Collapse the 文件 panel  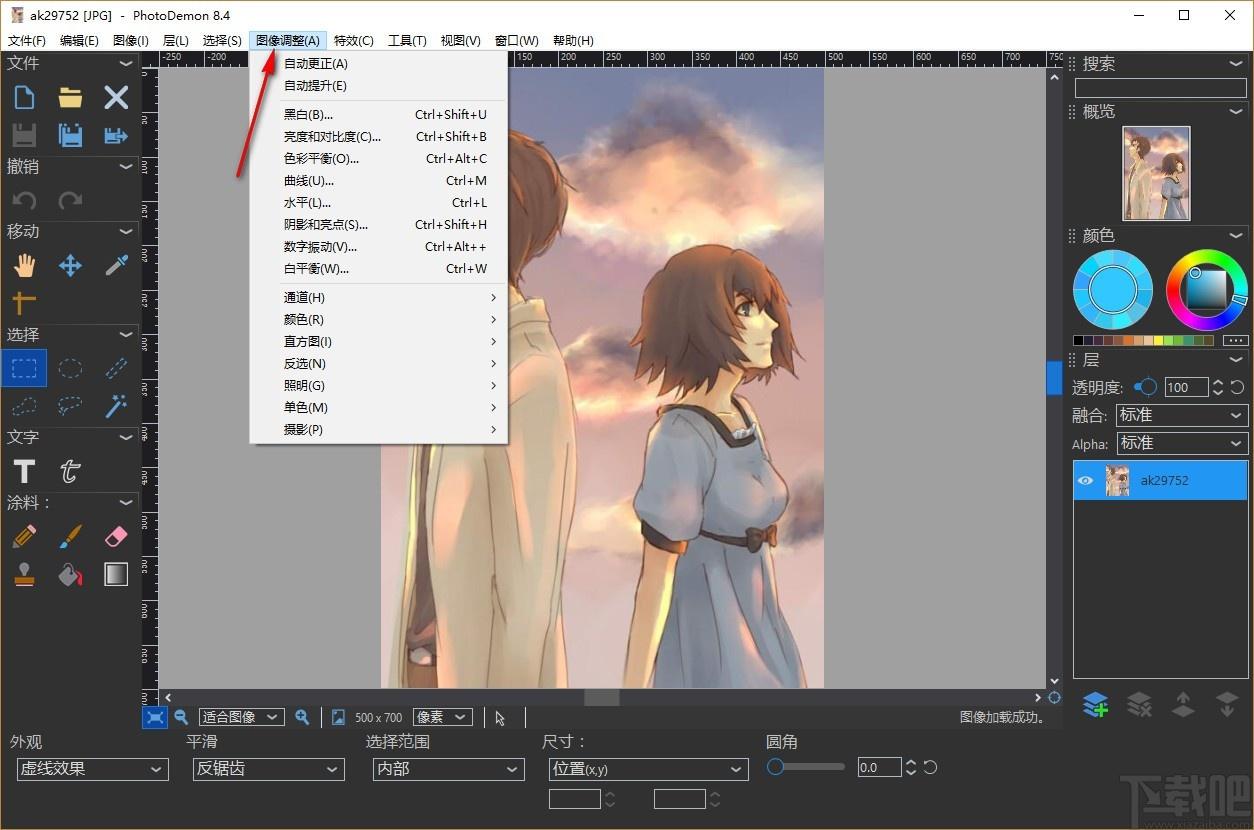tap(126, 63)
